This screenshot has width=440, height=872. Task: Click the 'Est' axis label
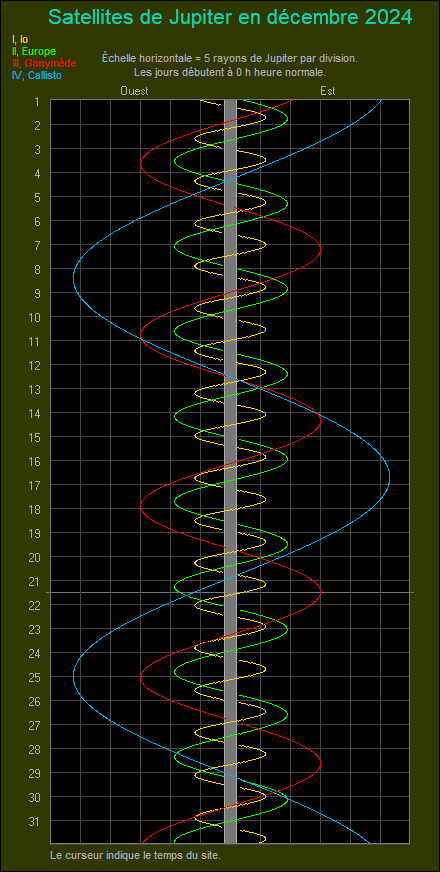328,91
